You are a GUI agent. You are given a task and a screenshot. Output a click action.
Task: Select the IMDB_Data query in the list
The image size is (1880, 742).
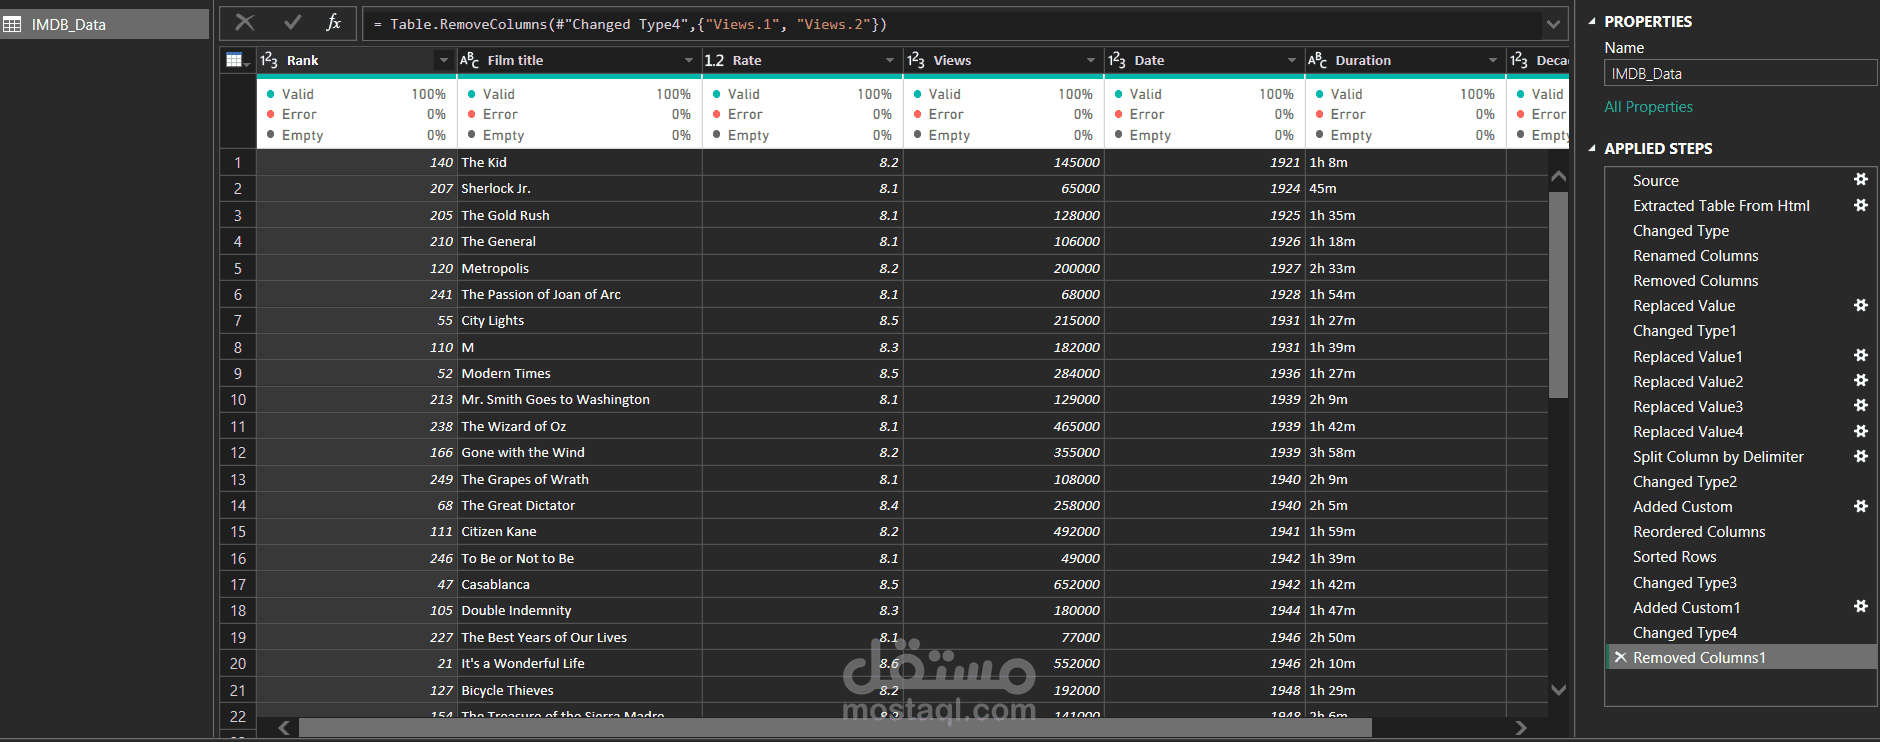(104, 24)
